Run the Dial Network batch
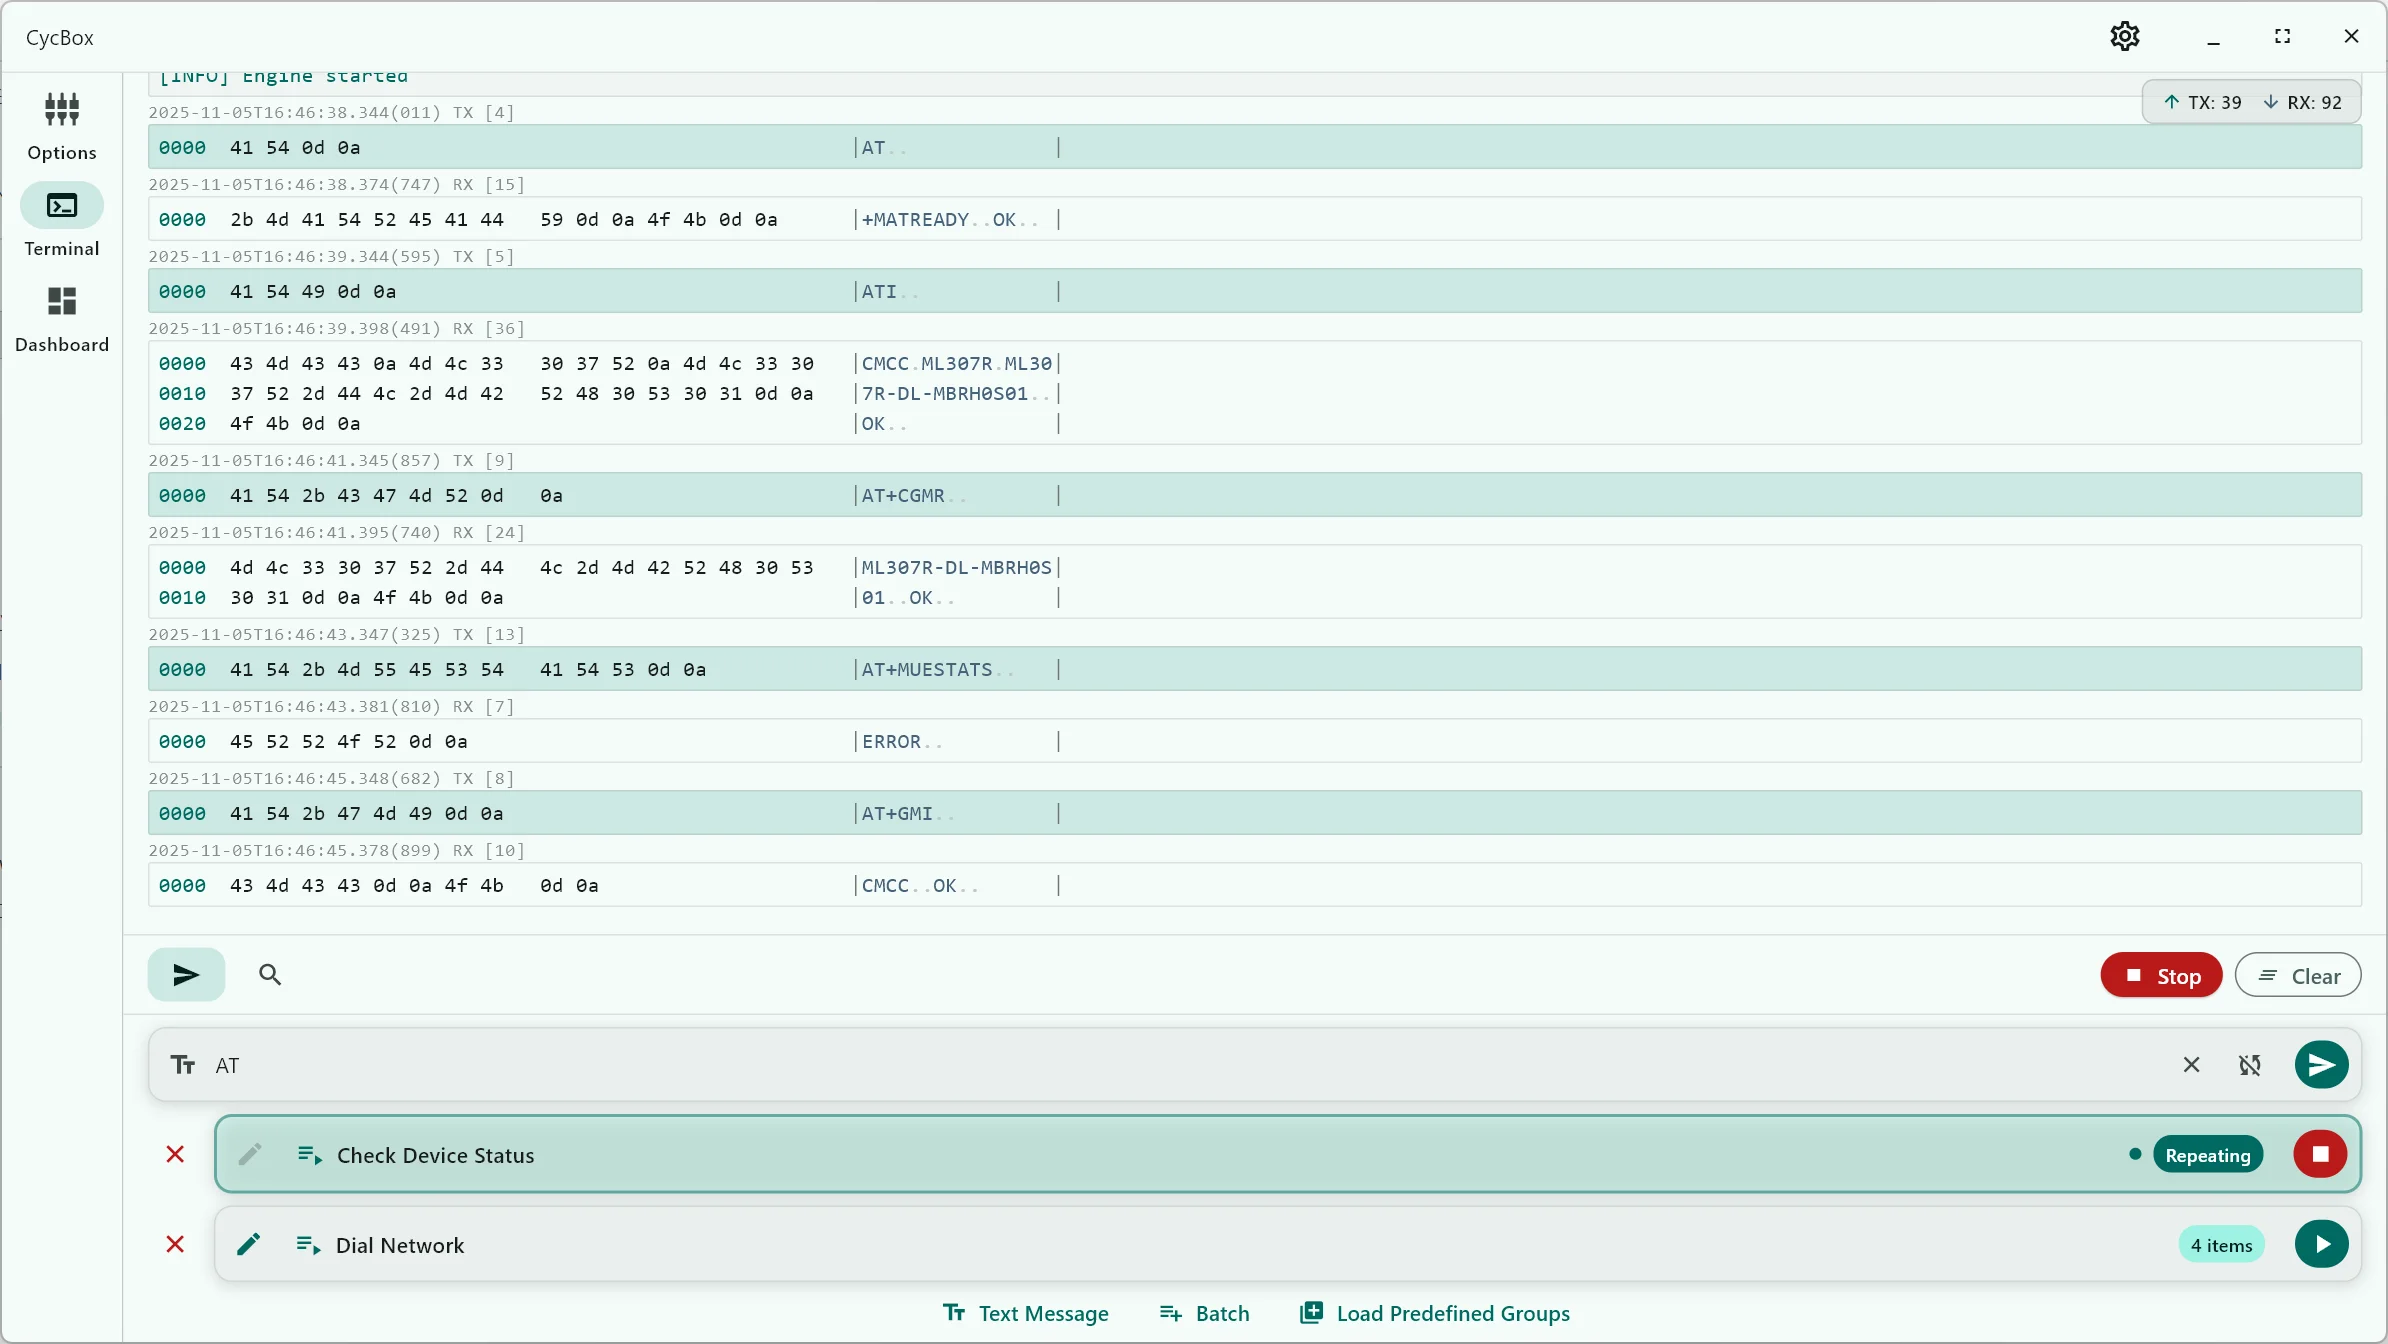 (x=2321, y=1245)
